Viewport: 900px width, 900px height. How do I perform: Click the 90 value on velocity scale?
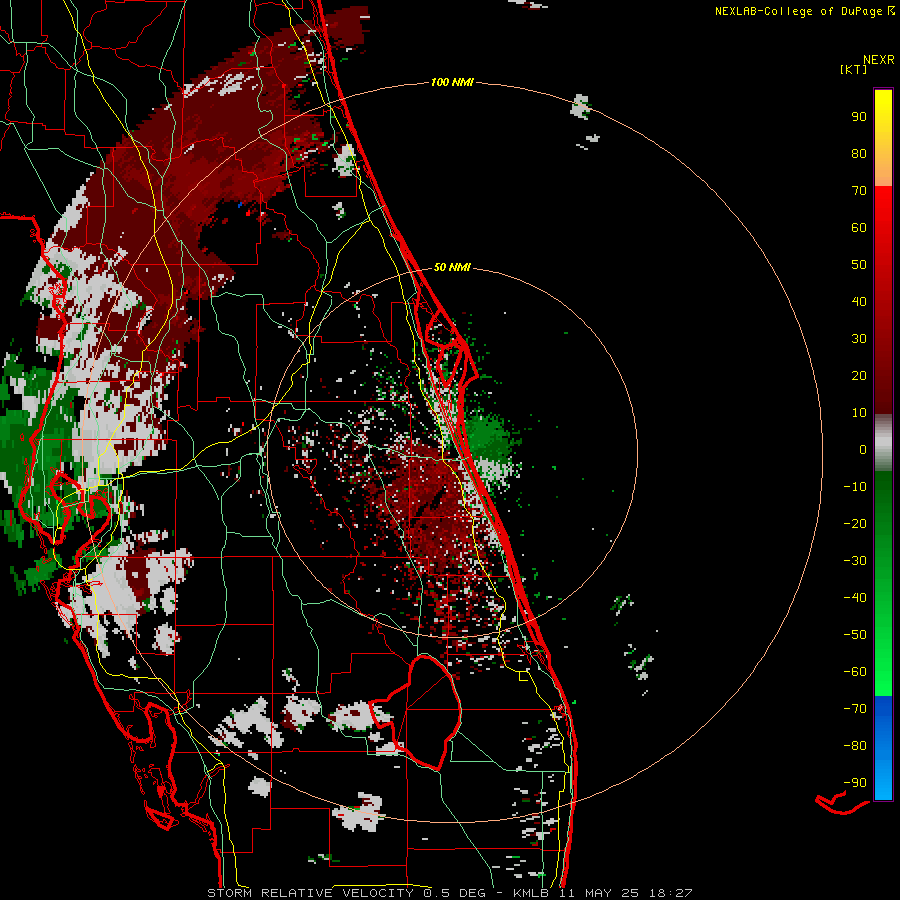pyautogui.click(x=859, y=117)
